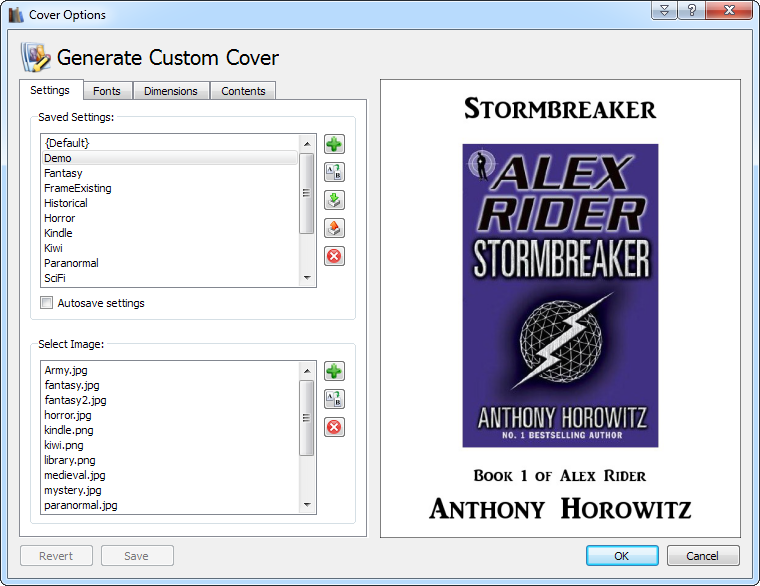Select the Demo saved setting
This screenshot has width=760, height=586.
point(170,158)
